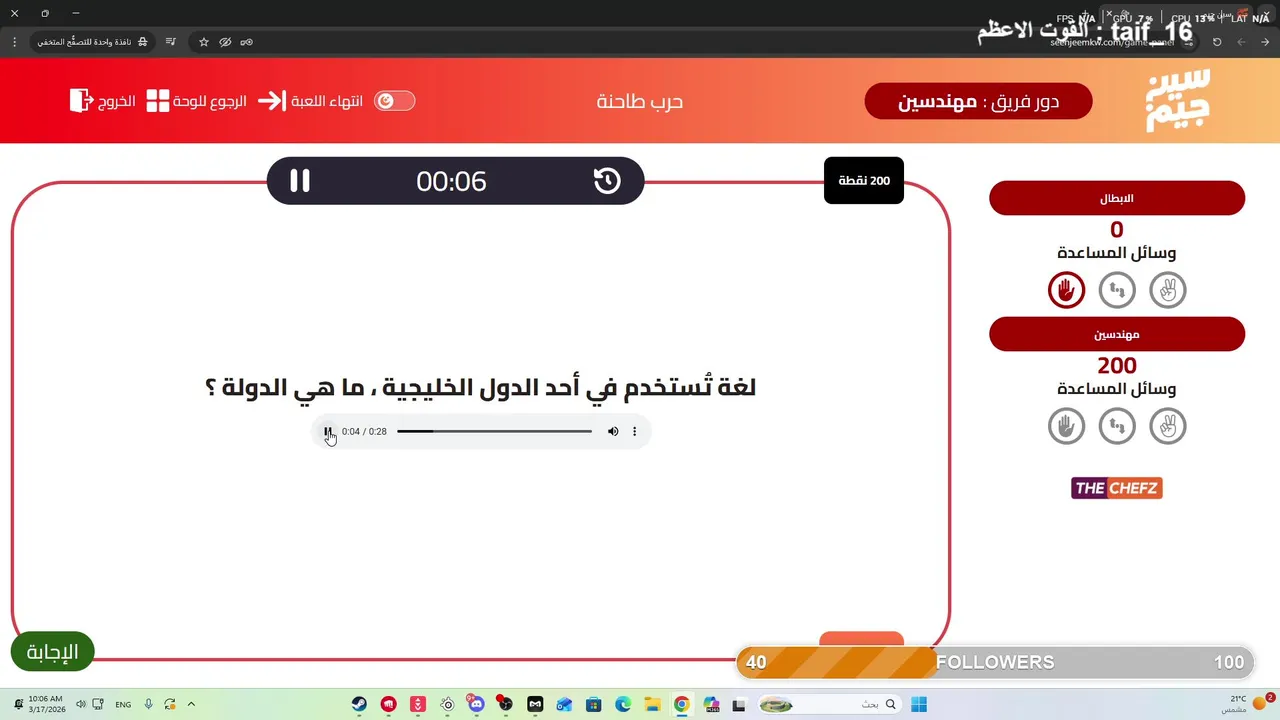Viewport: 1280px width, 720px height.
Task: Use الابطال team's red hand helper
Action: (x=1066, y=290)
